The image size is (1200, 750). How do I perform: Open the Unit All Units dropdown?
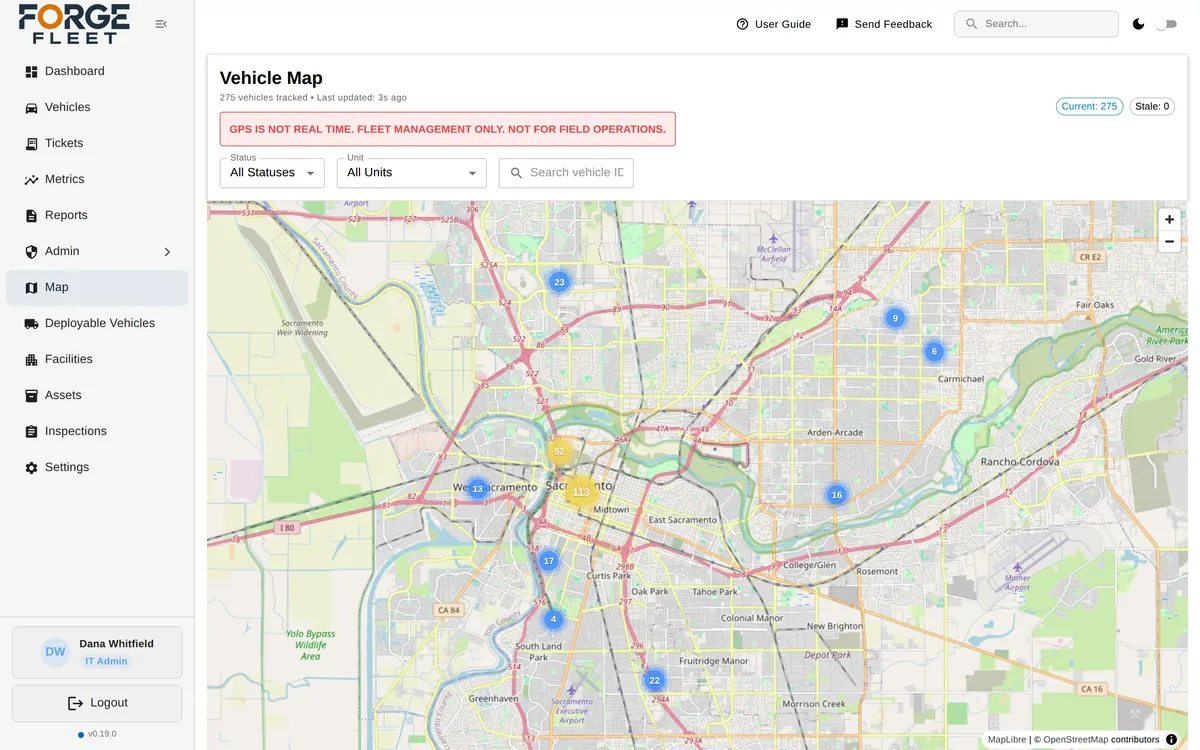[x=412, y=173]
